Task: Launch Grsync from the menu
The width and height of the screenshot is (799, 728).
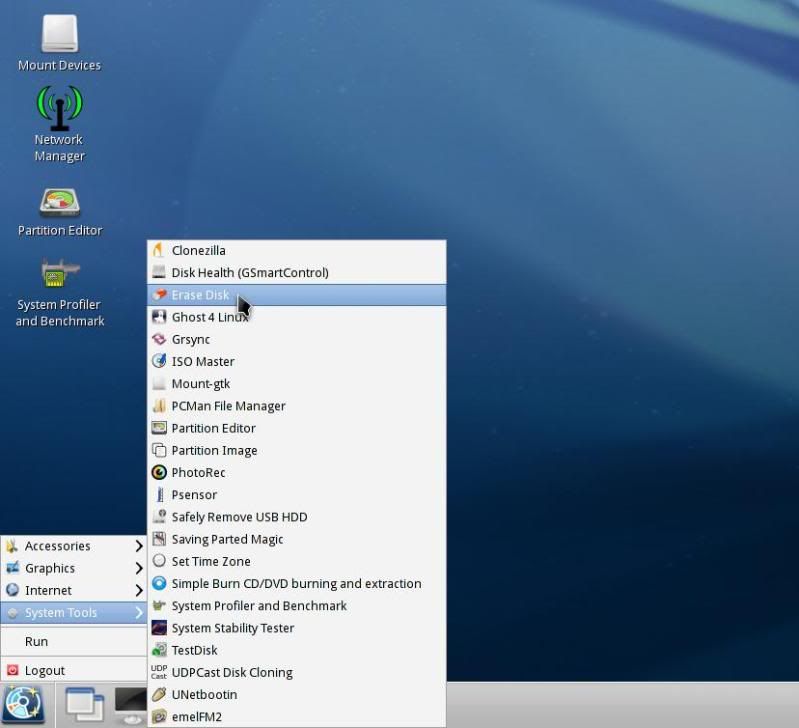Action: (297, 339)
